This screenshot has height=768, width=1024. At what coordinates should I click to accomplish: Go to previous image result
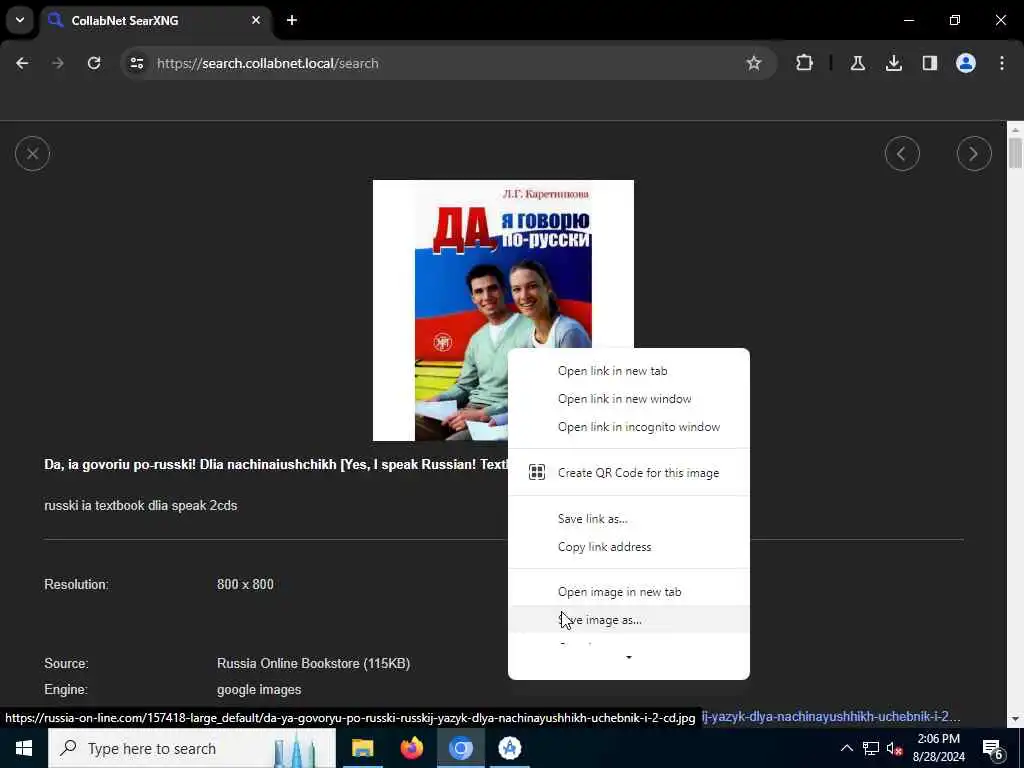point(902,154)
